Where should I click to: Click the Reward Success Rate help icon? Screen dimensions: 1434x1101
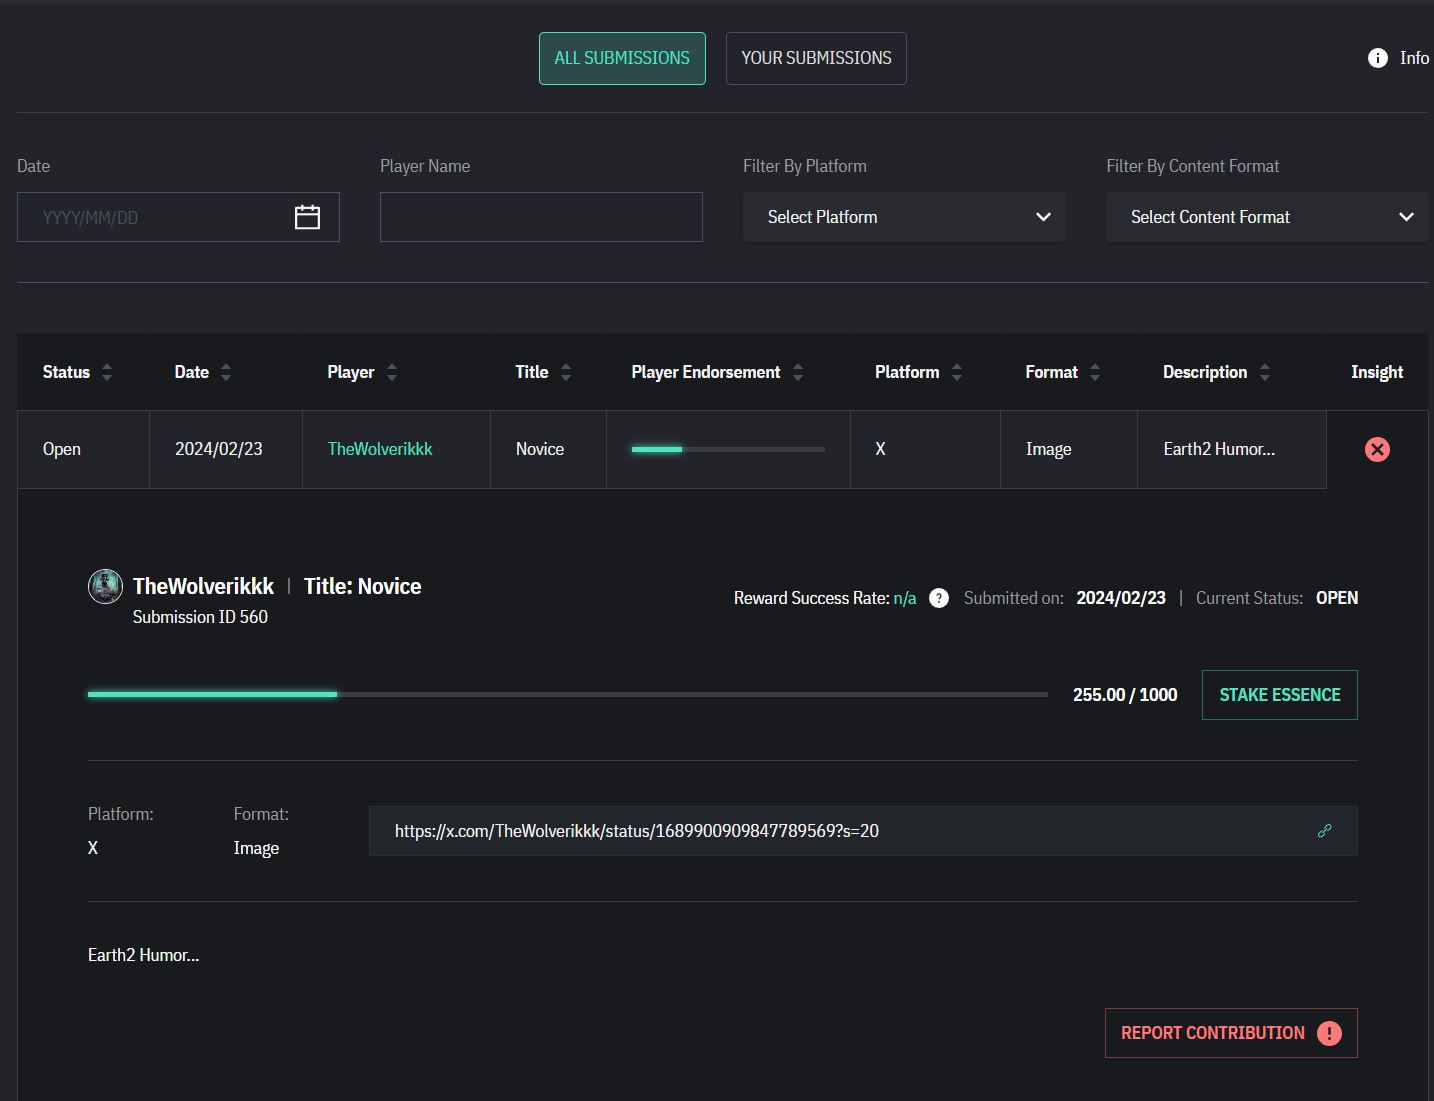point(938,598)
